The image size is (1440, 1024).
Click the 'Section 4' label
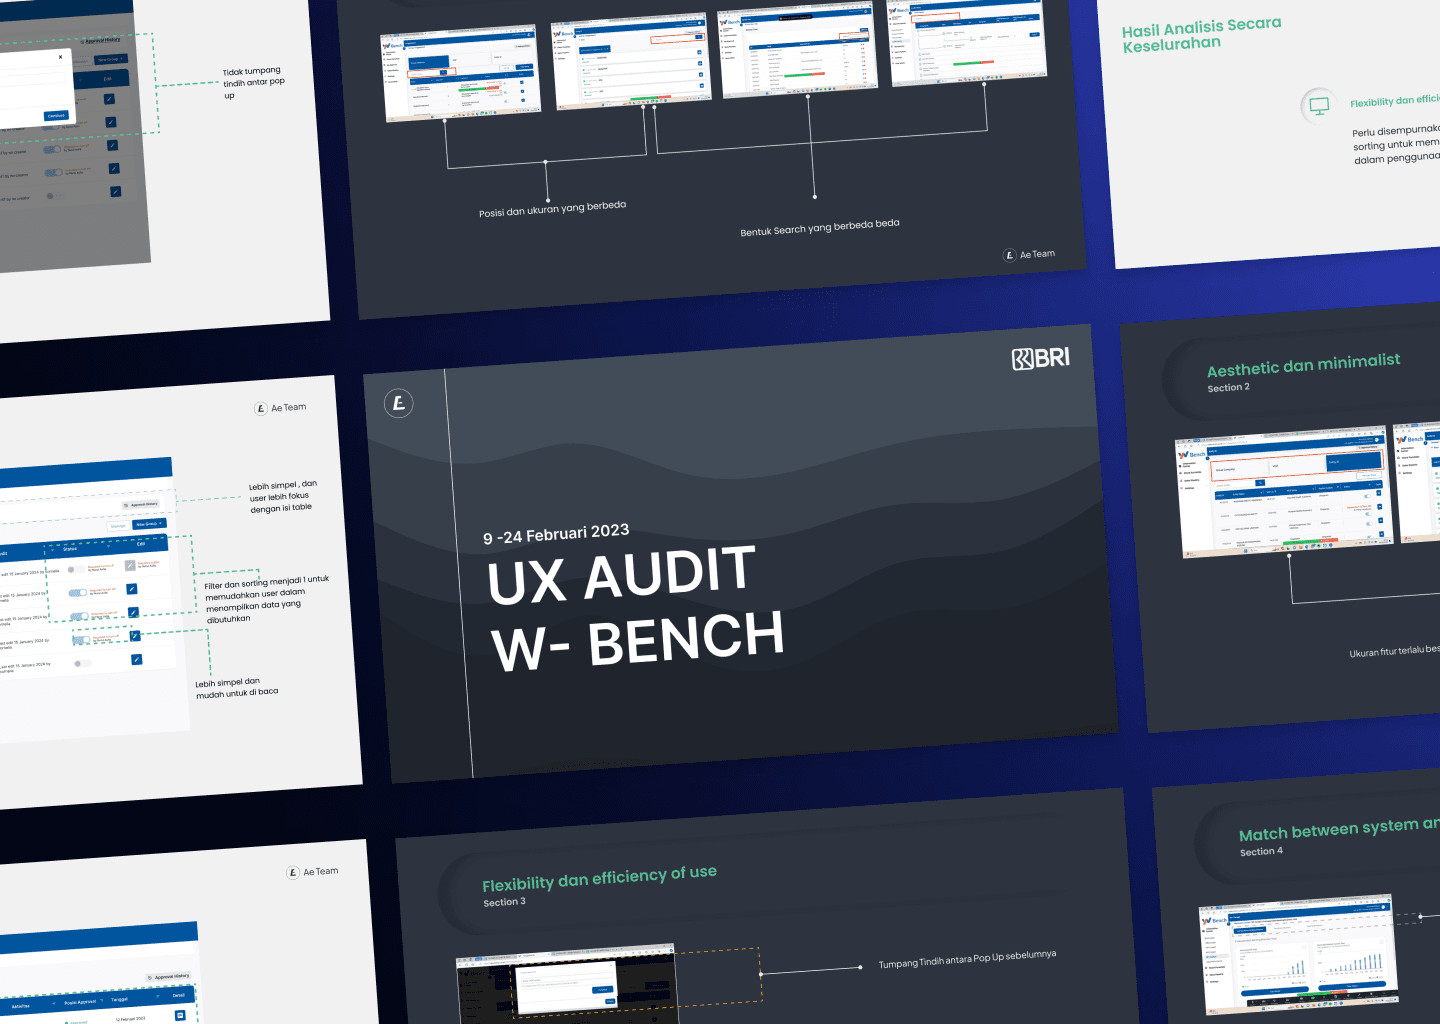[x=1261, y=852]
